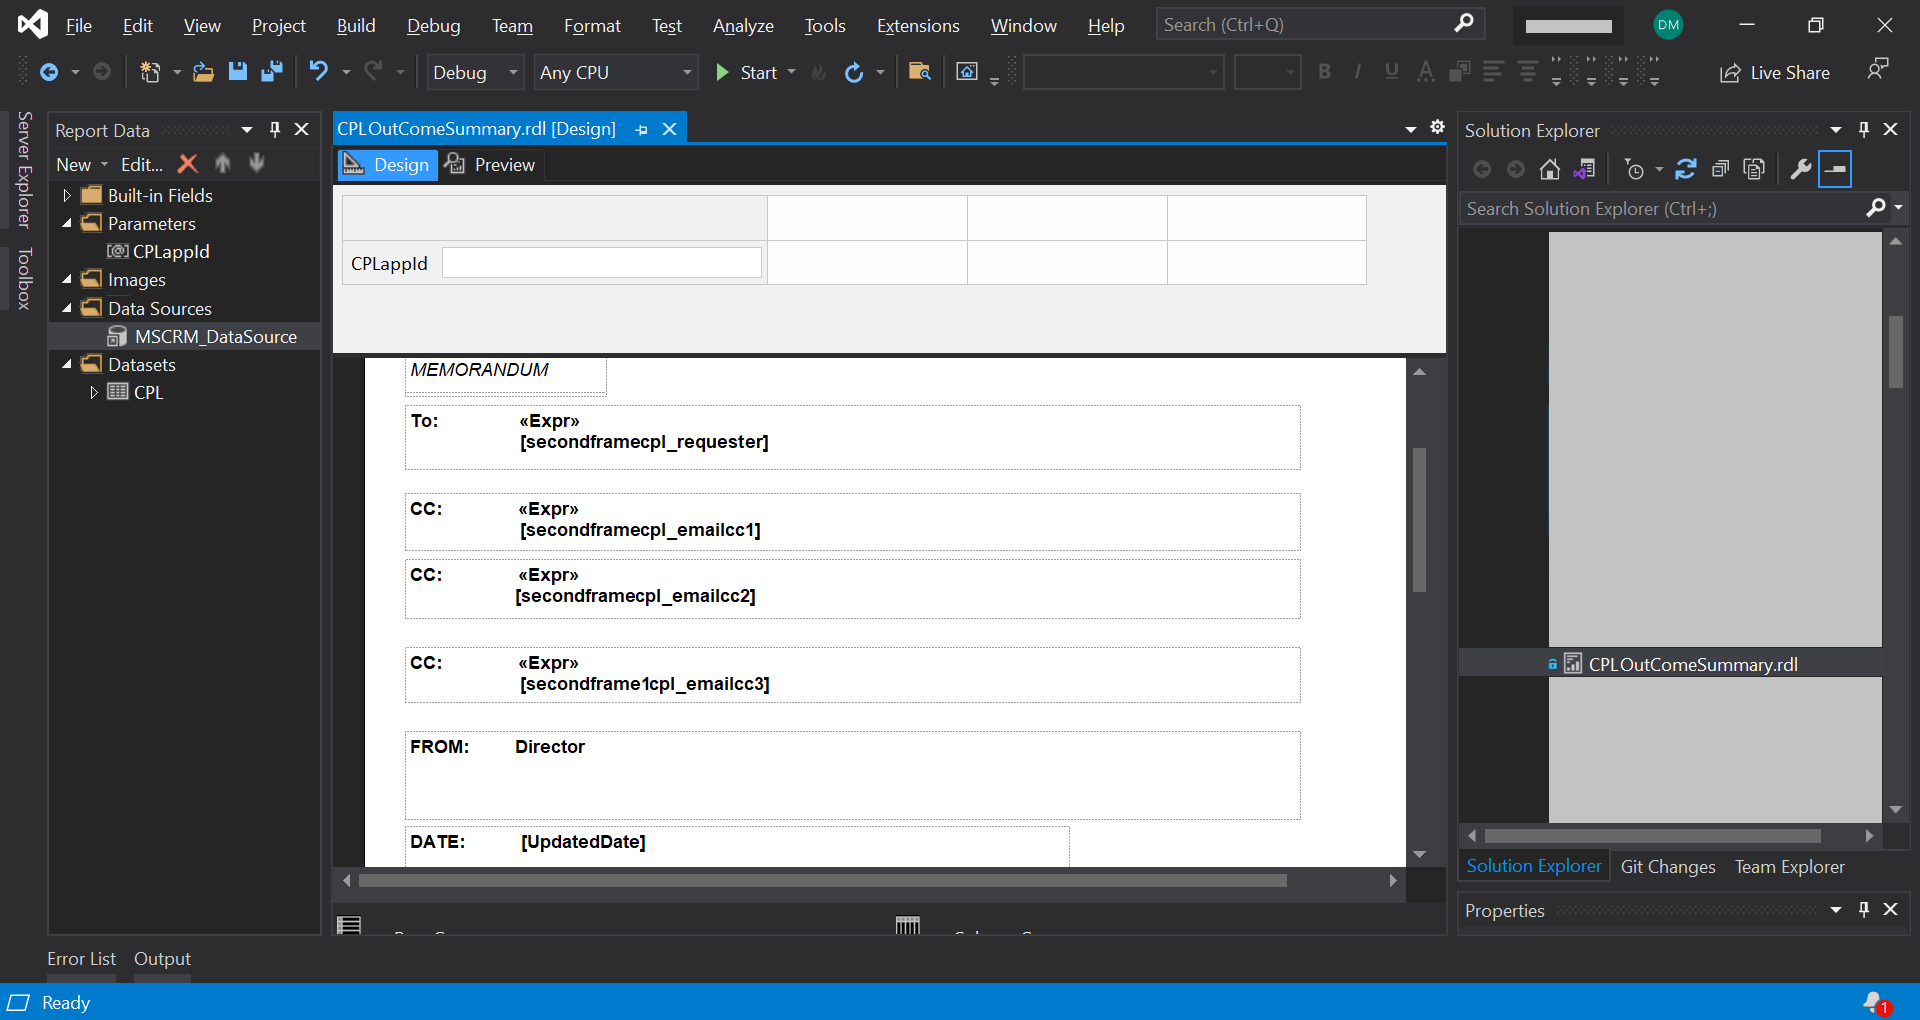Click the CPLappId parameter input field
Screen dimensions: 1920x1020
(x=602, y=263)
